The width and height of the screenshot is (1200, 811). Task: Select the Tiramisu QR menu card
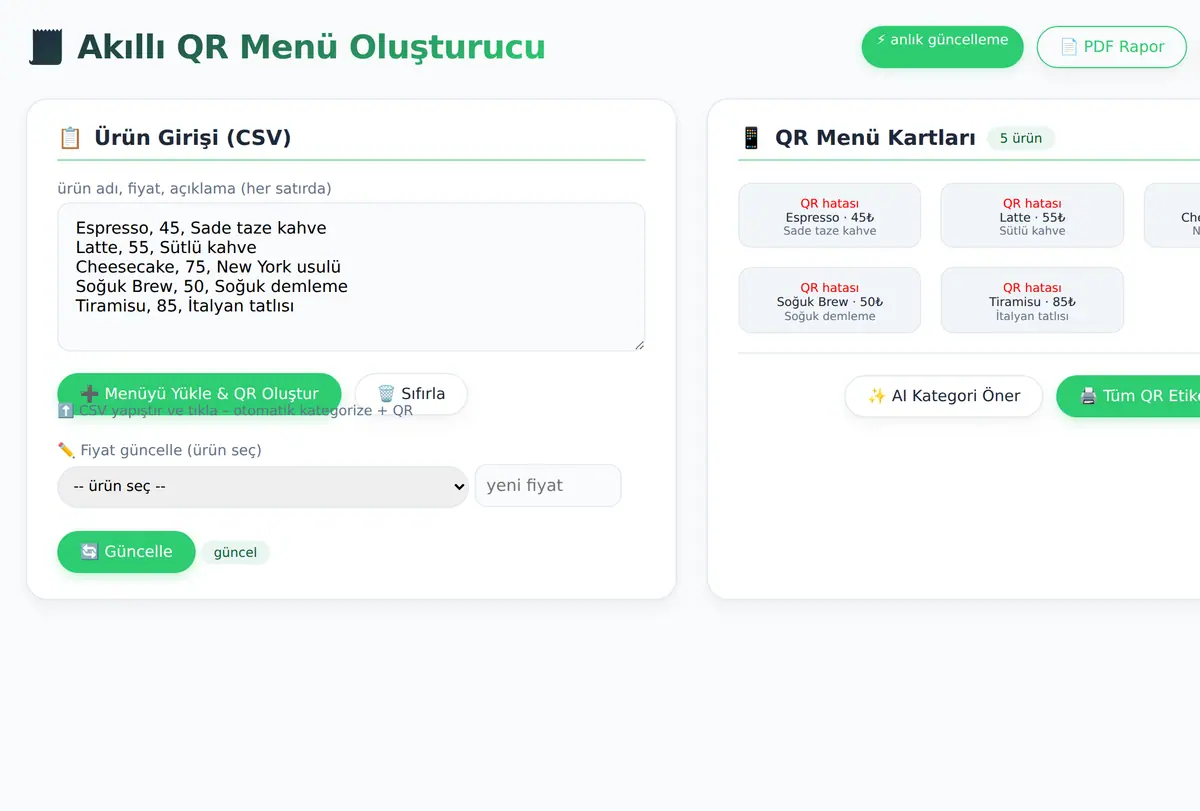1032,300
